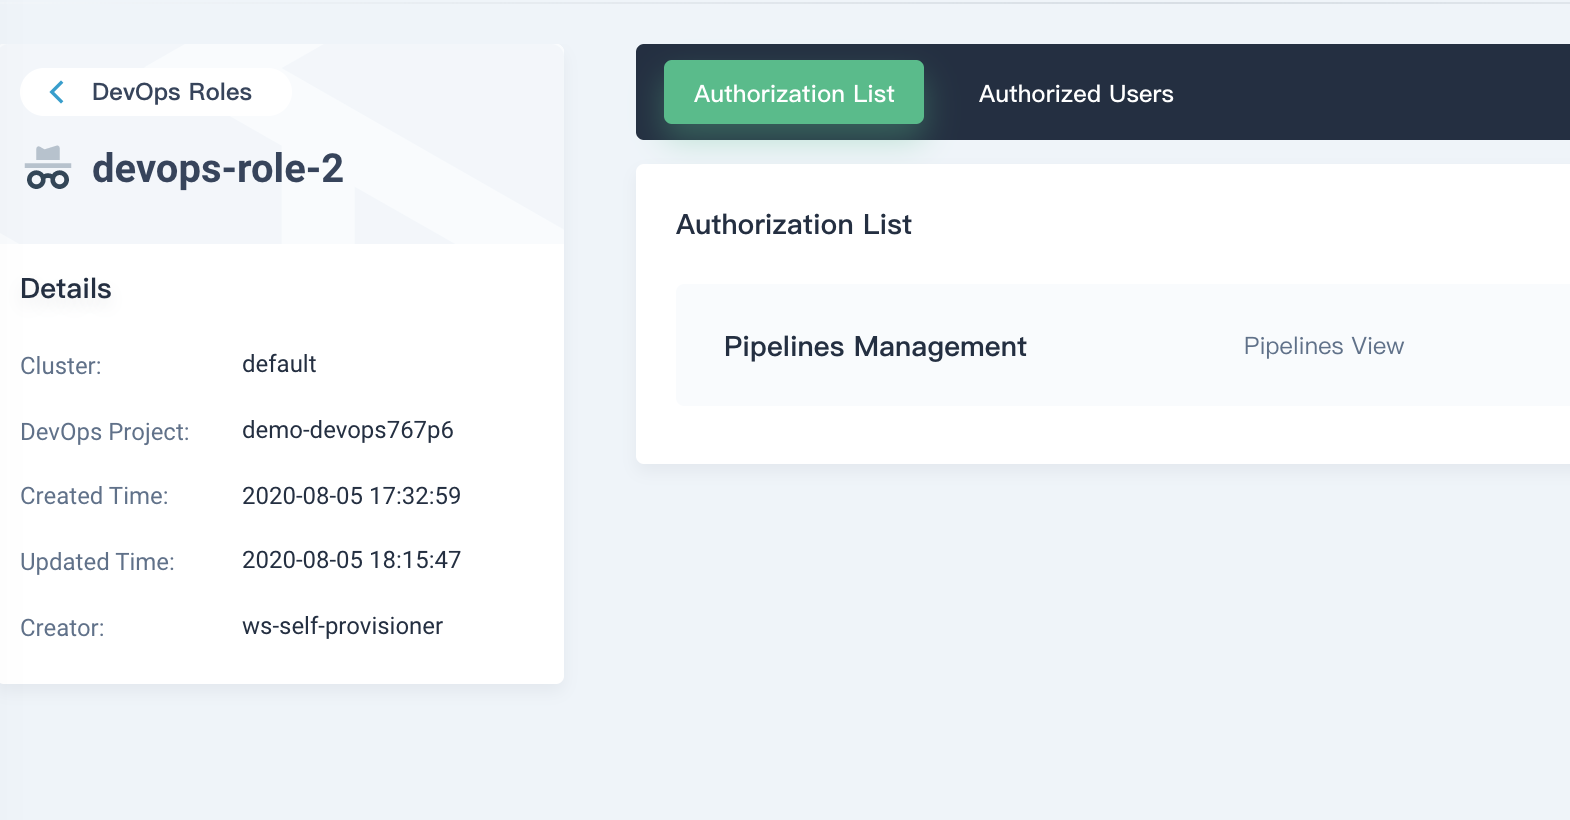This screenshot has height=820, width=1570.
Task: Click the back chevron beside DevOps Roles
Action: pyautogui.click(x=57, y=92)
